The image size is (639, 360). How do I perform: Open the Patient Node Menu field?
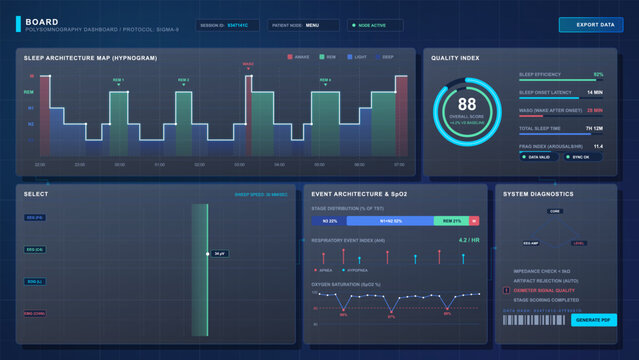point(303,25)
